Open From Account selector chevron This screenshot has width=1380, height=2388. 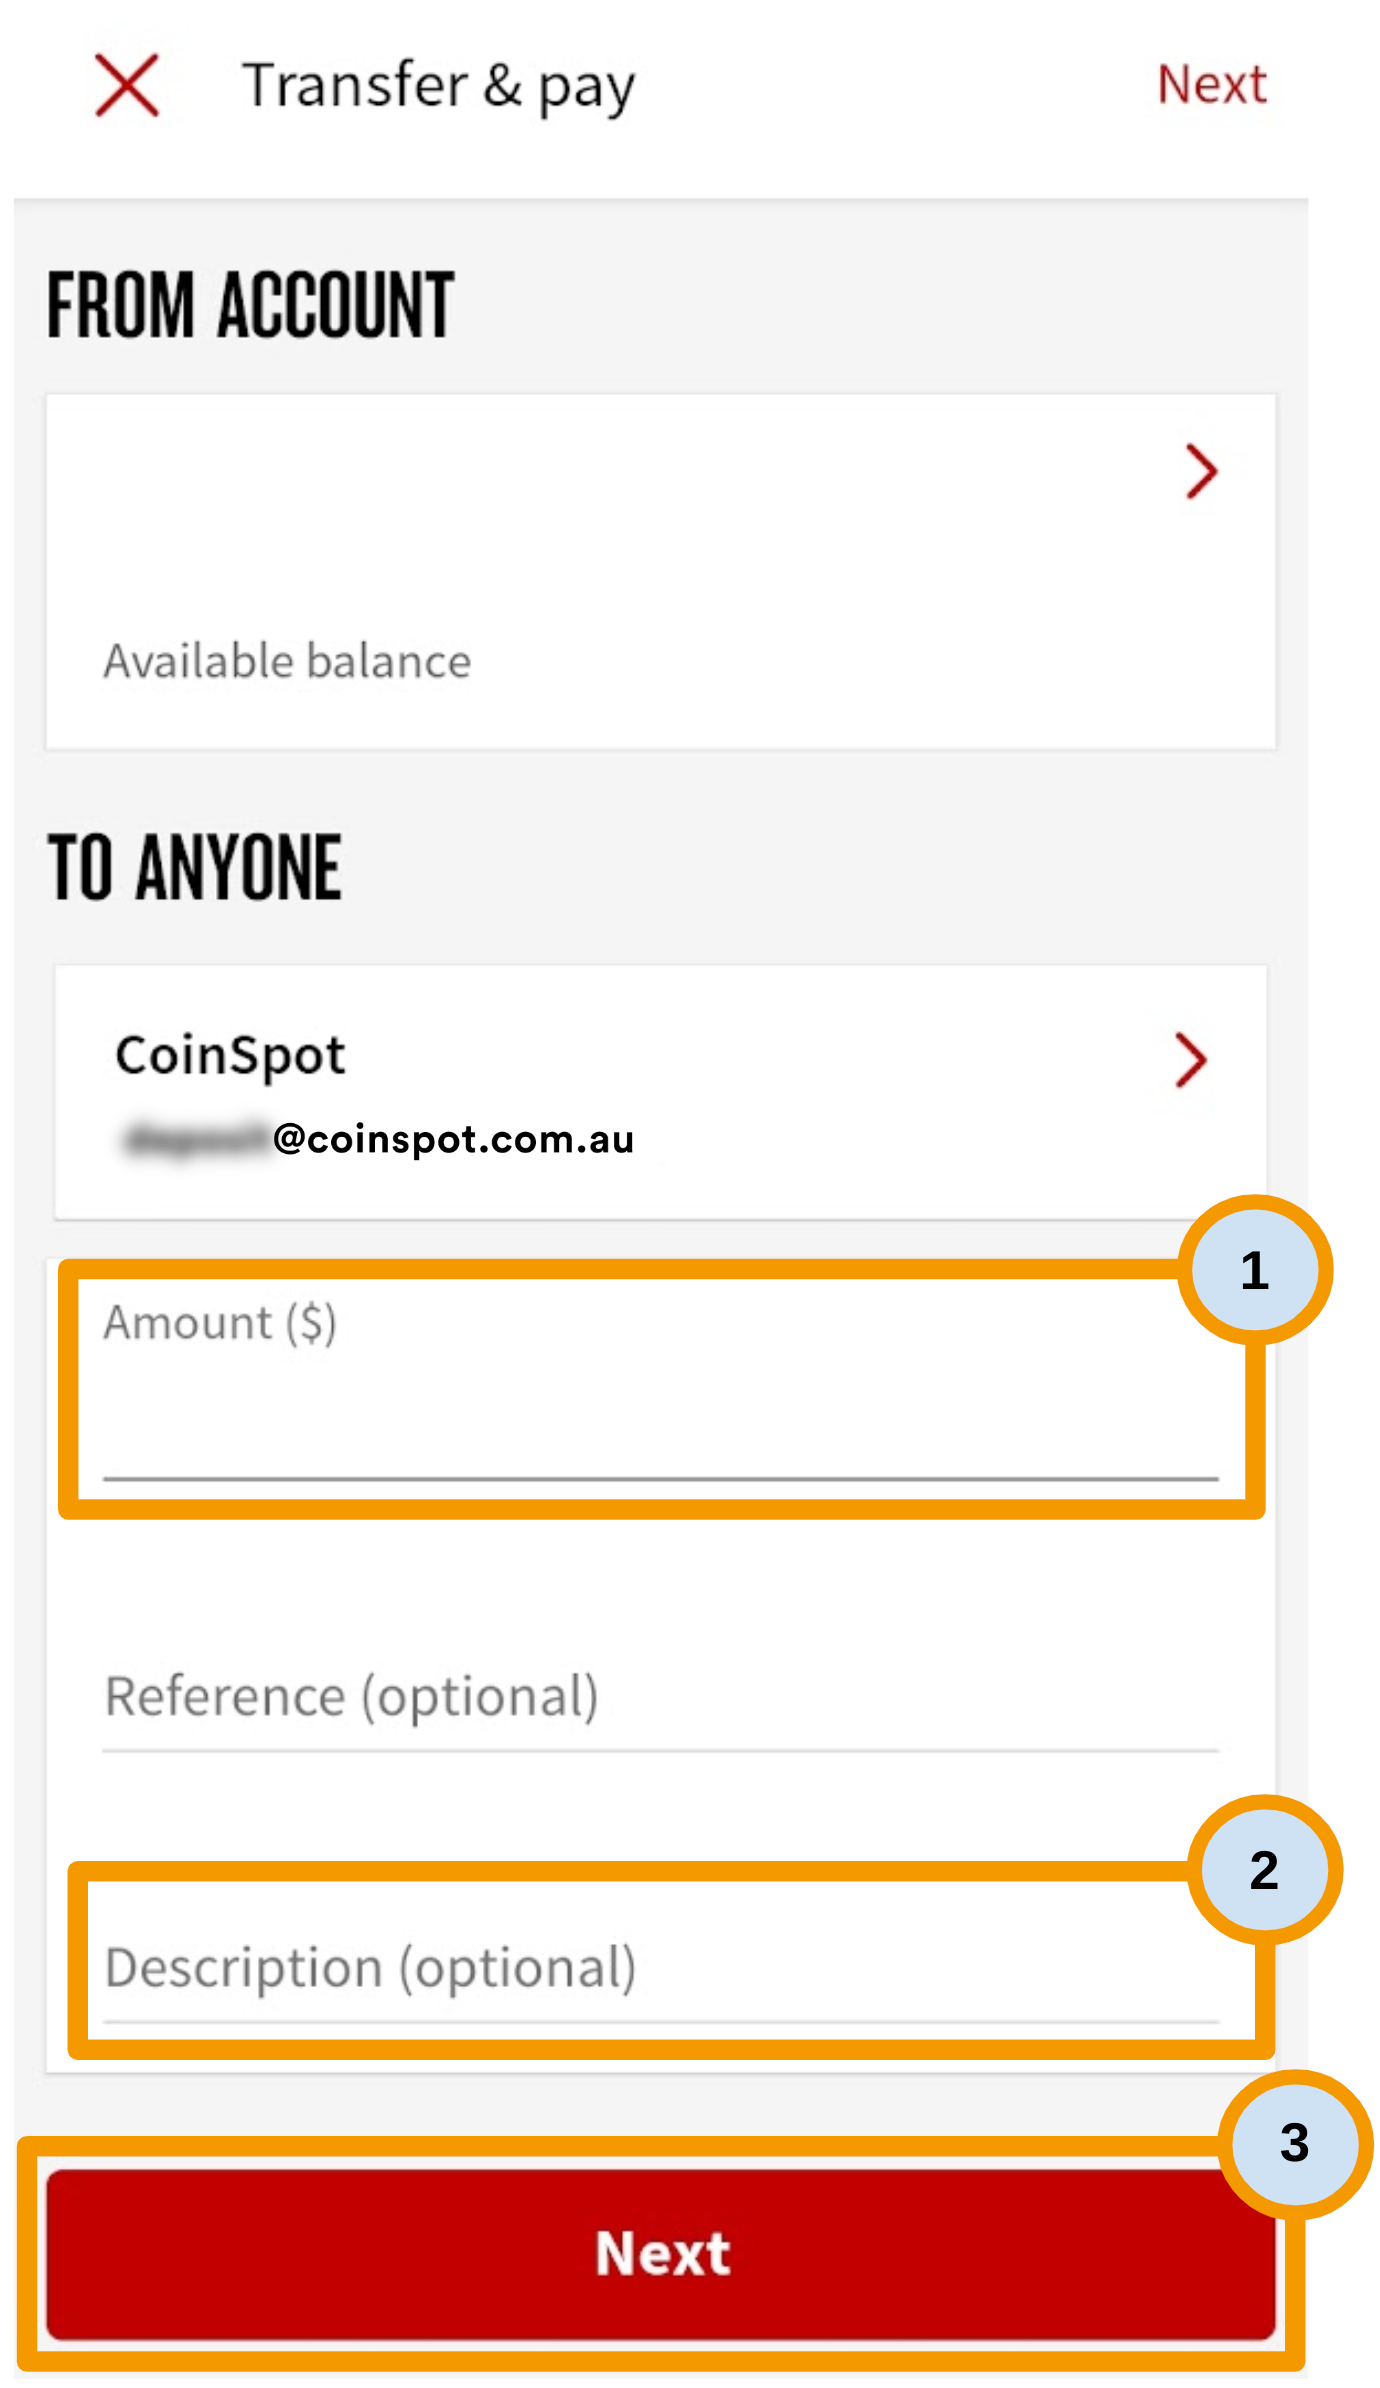click(x=1202, y=471)
